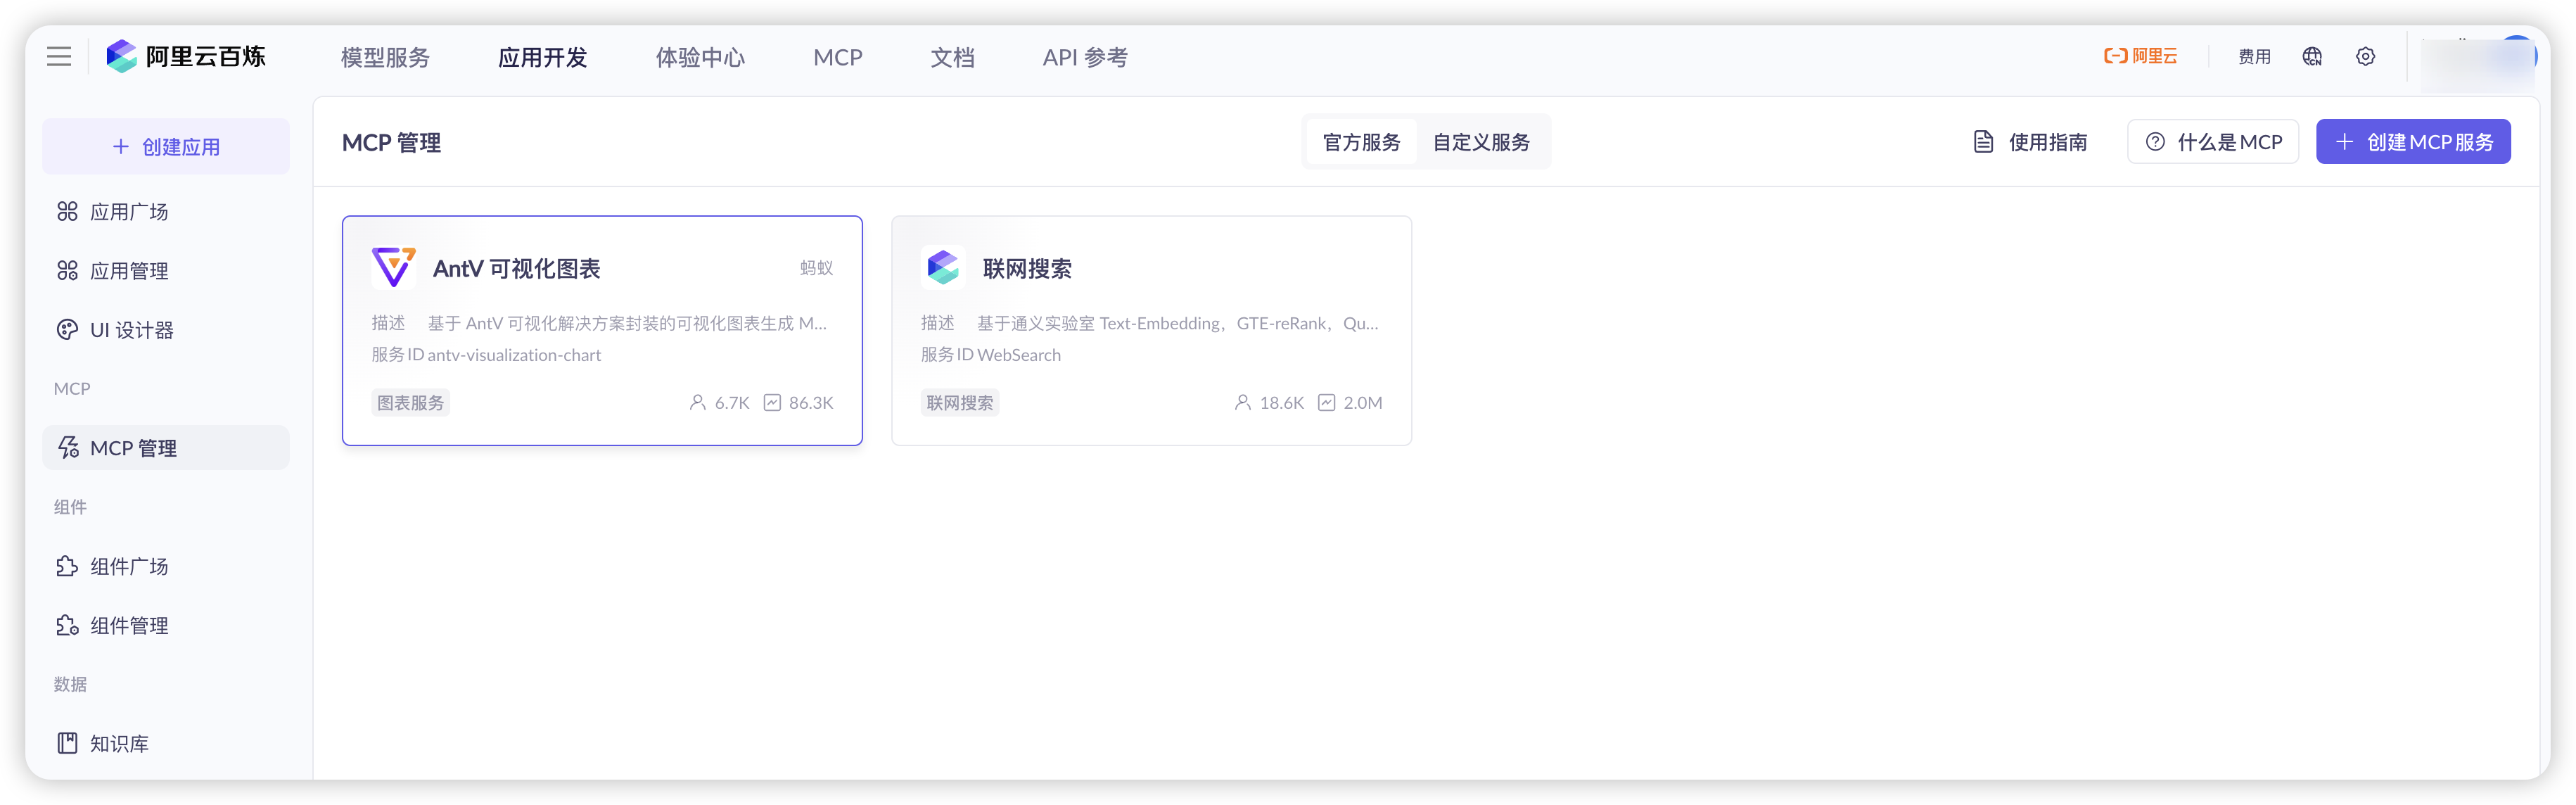Click the 创建应用 button
2576x805 pixels.
tap(166, 147)
